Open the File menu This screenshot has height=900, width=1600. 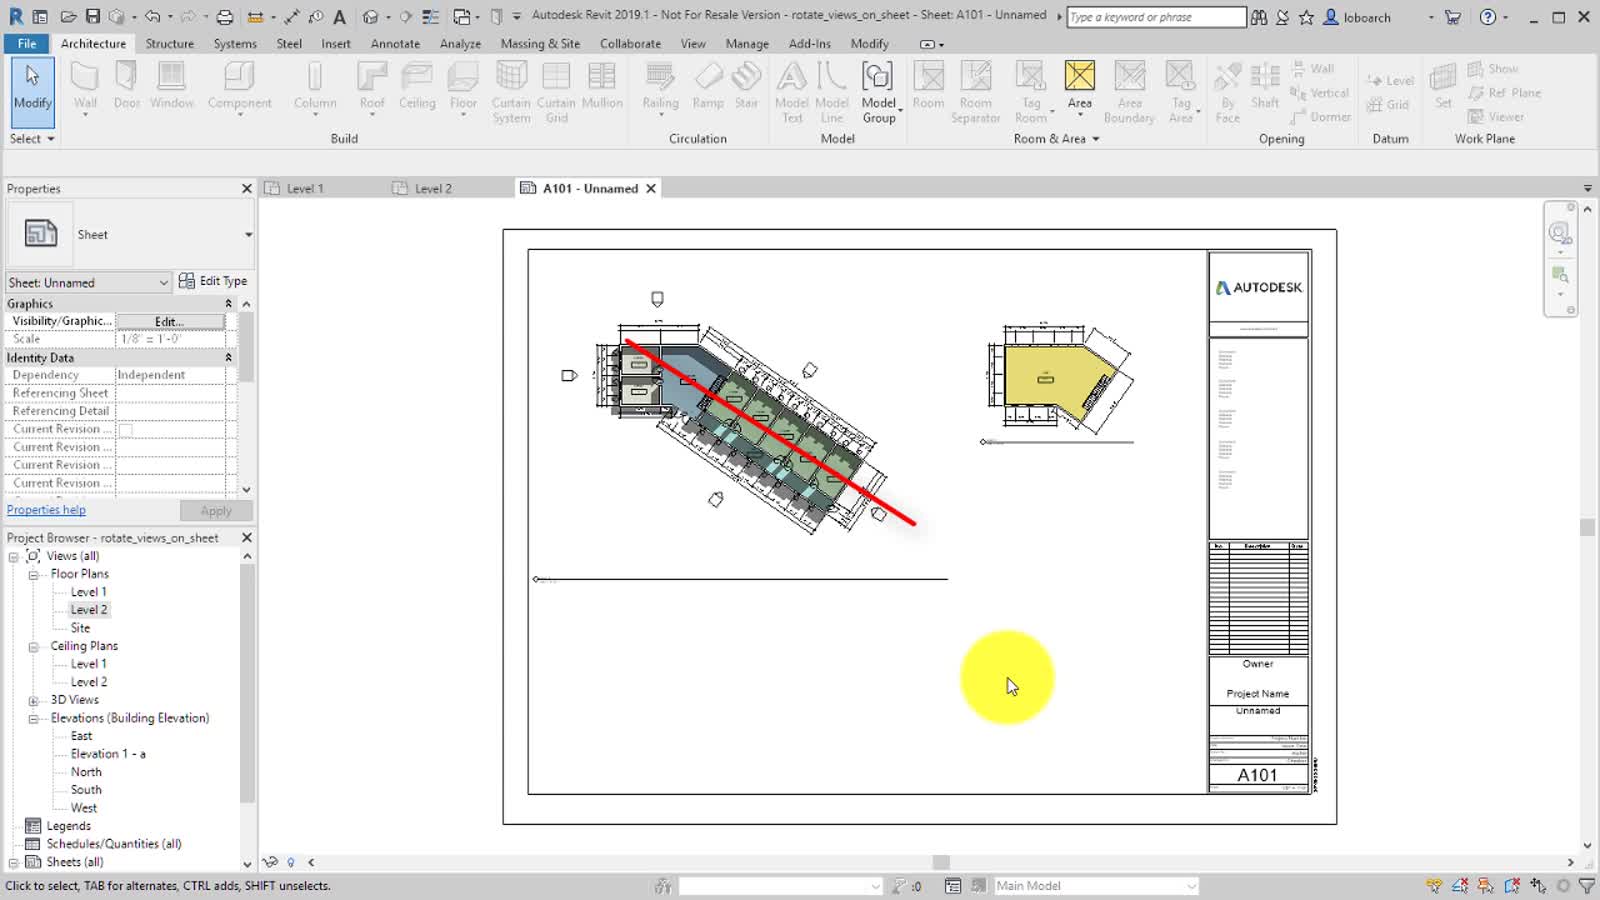[27, 43]
